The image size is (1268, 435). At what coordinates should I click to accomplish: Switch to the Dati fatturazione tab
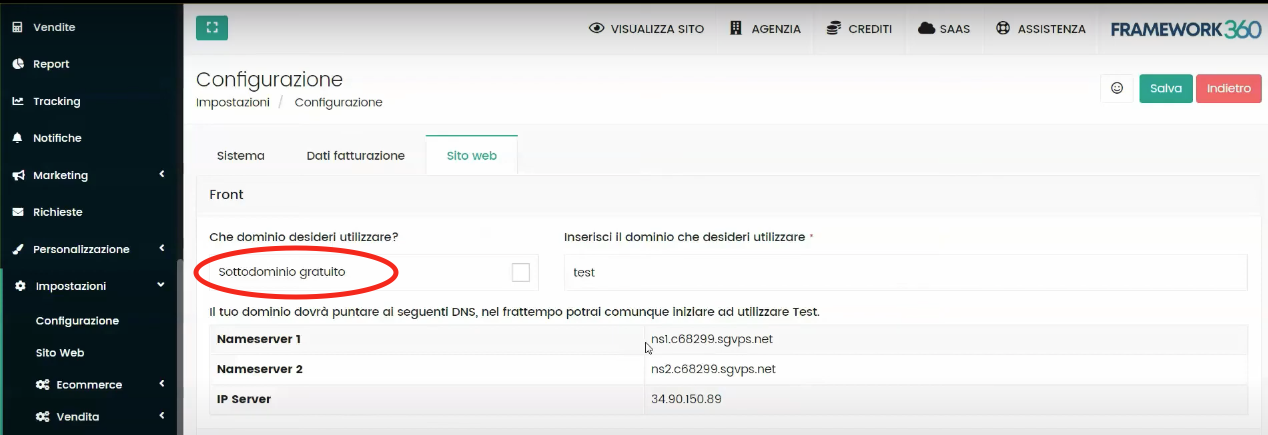pyautogui.click(x=355, y=155)
